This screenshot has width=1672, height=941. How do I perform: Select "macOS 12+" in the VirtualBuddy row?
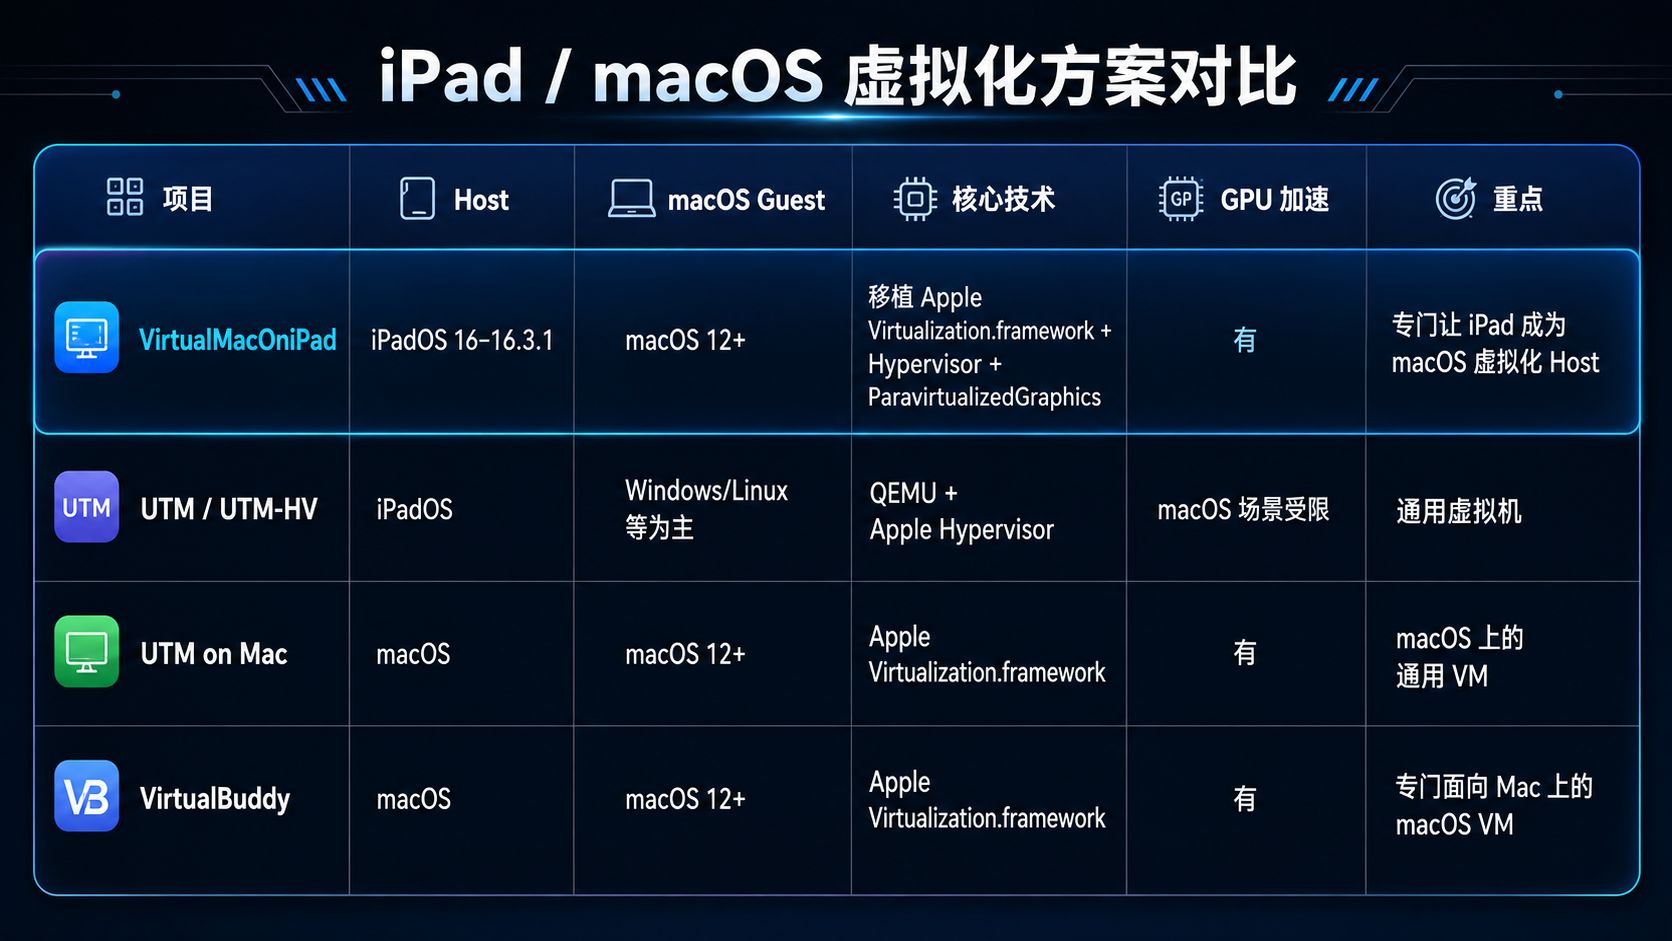tap(686, 799)
